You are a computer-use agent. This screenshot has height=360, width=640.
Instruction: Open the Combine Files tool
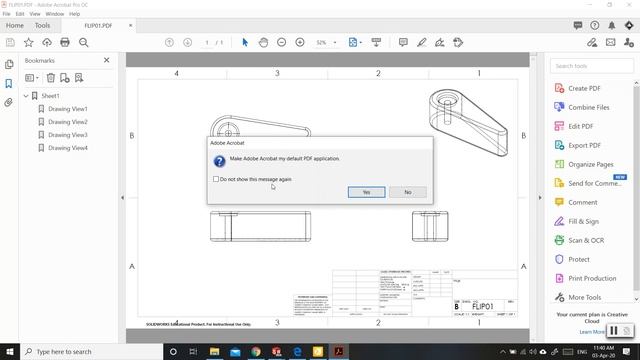click(589, 107)
